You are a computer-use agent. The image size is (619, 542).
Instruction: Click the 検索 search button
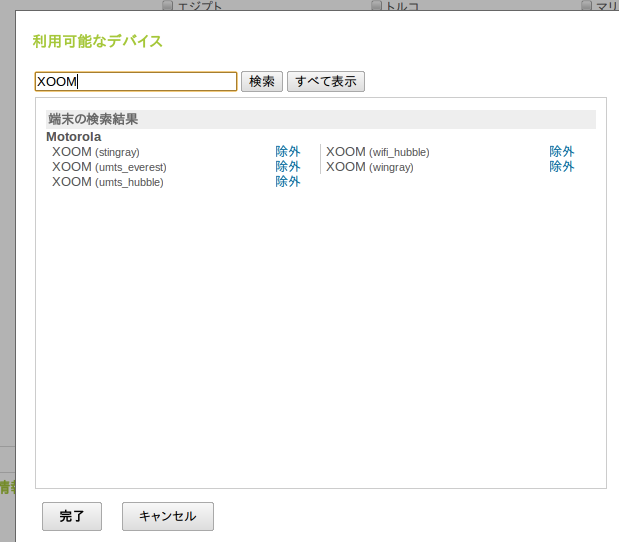(x=262, y=81)
